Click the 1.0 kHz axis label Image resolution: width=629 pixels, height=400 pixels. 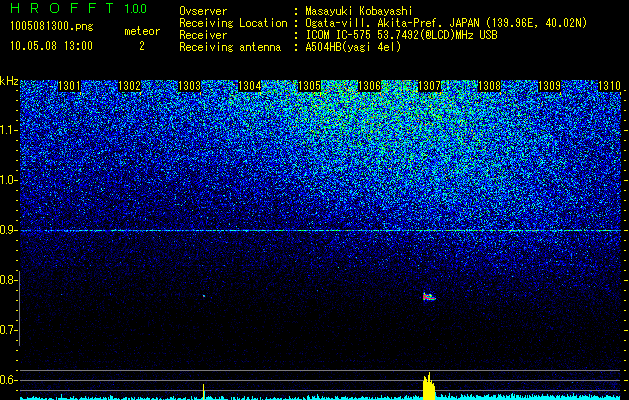(8, 180)
